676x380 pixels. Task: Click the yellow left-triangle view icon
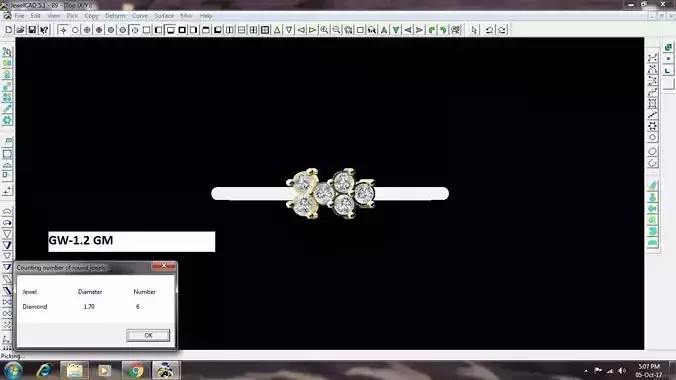coord(301,30)
